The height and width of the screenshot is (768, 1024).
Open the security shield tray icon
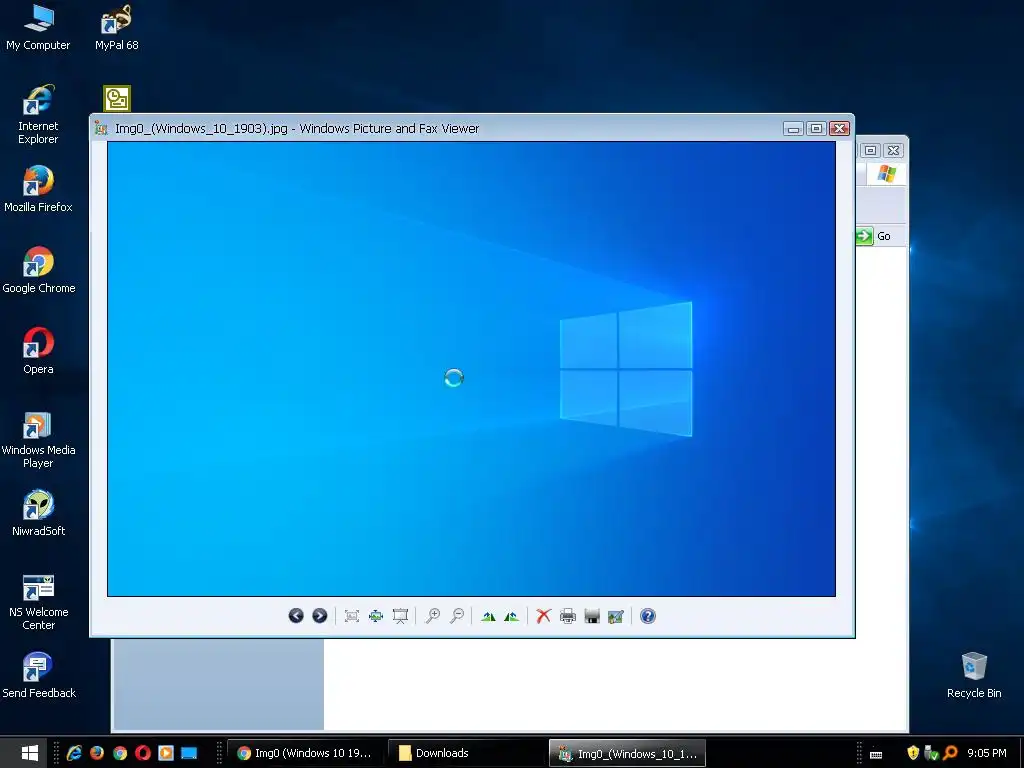tap(913, 753)
